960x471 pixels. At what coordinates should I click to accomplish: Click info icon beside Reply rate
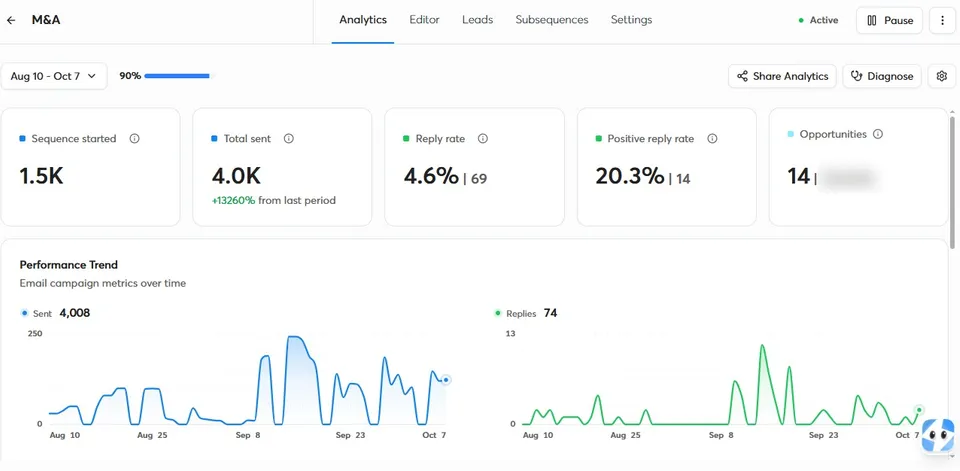tap(482, 138)
